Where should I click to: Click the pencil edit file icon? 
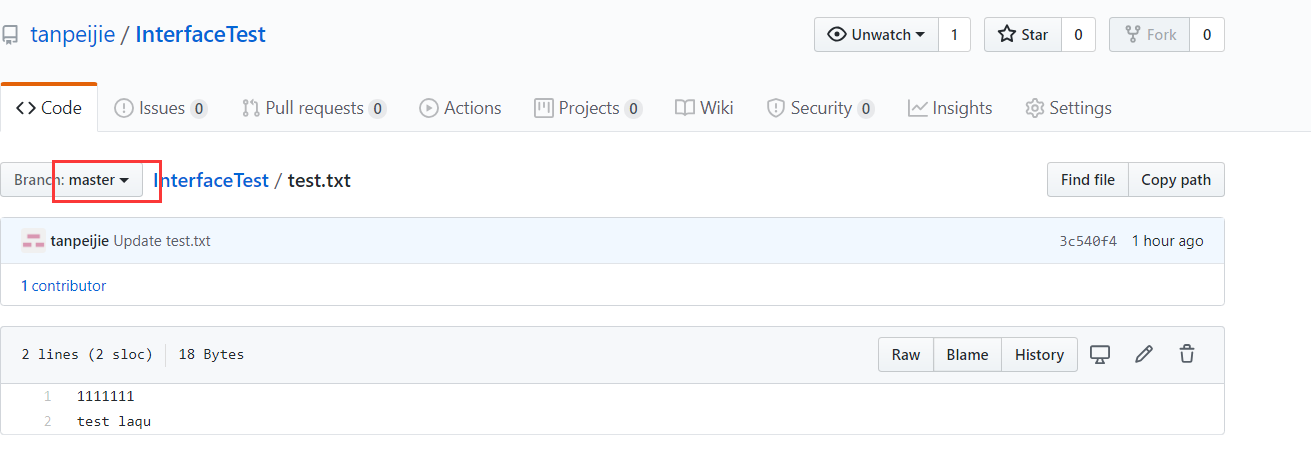click(x=1144, y=354)
